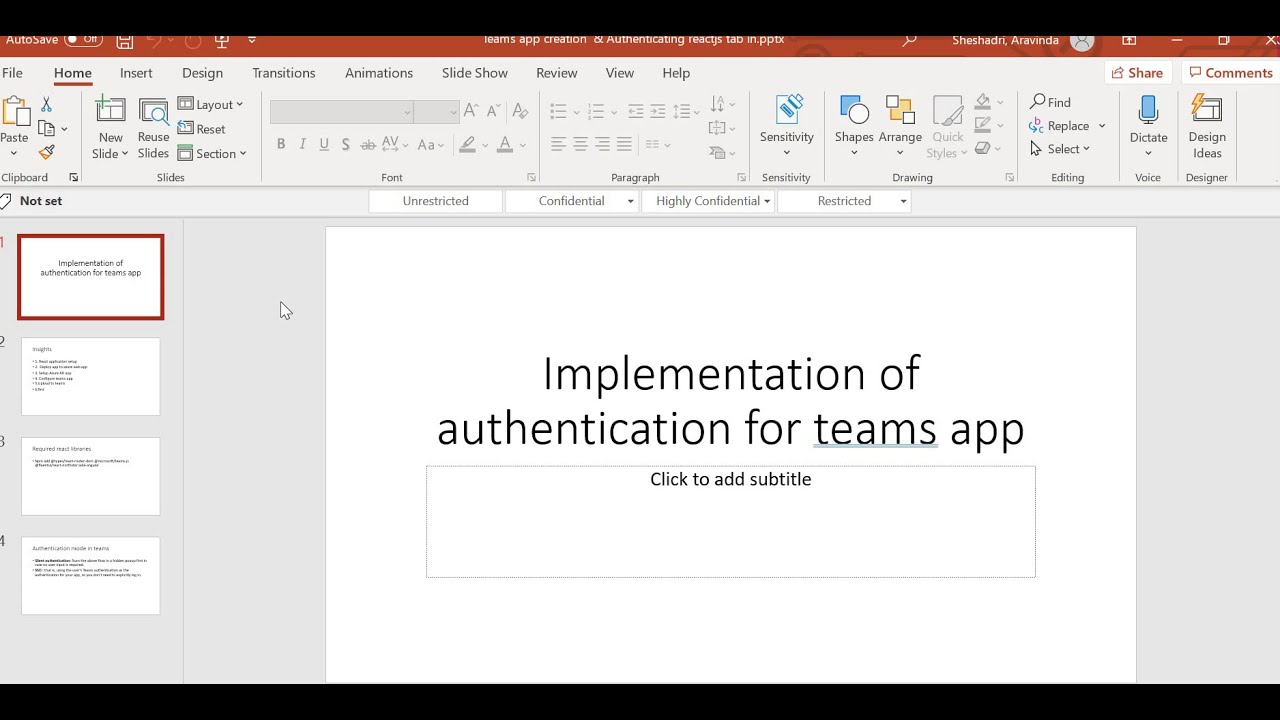Click the Share button
Image resolution: width=1280 pixels, height=720 pixels.
click(1137, 73)
